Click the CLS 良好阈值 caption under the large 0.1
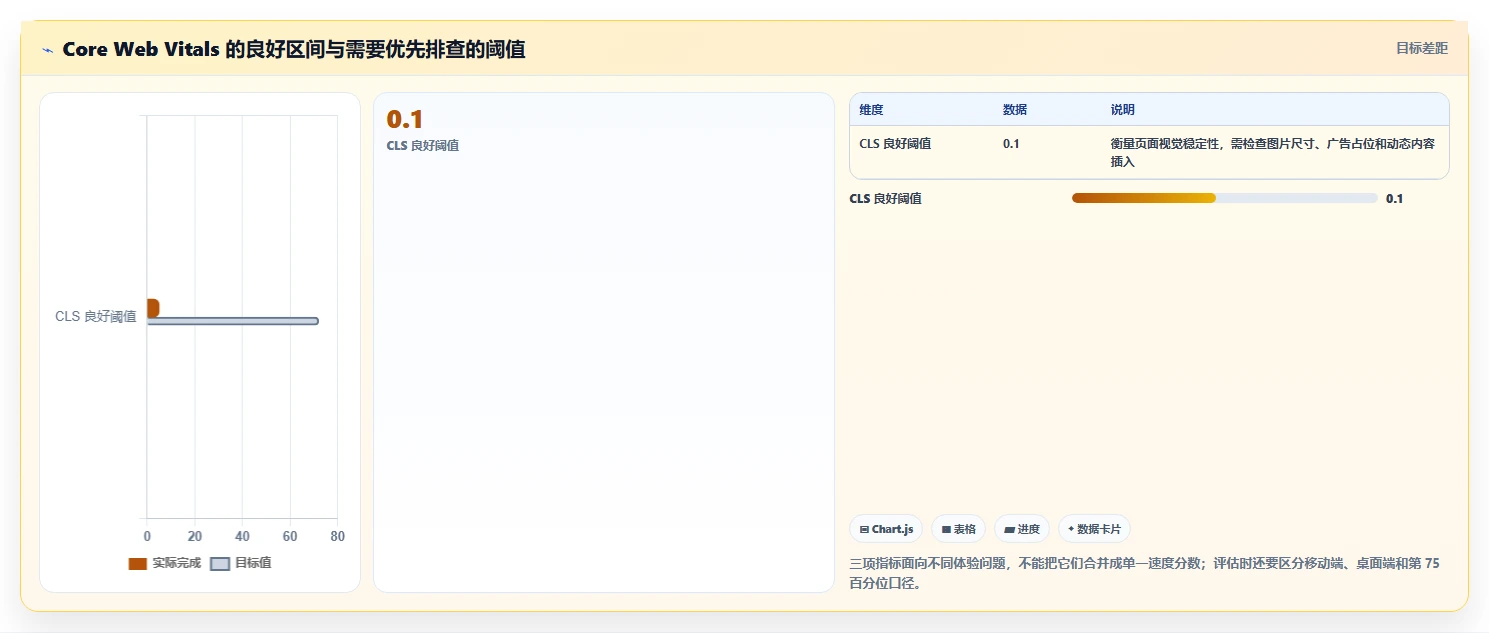The image size is (1489, 633). 423,146
